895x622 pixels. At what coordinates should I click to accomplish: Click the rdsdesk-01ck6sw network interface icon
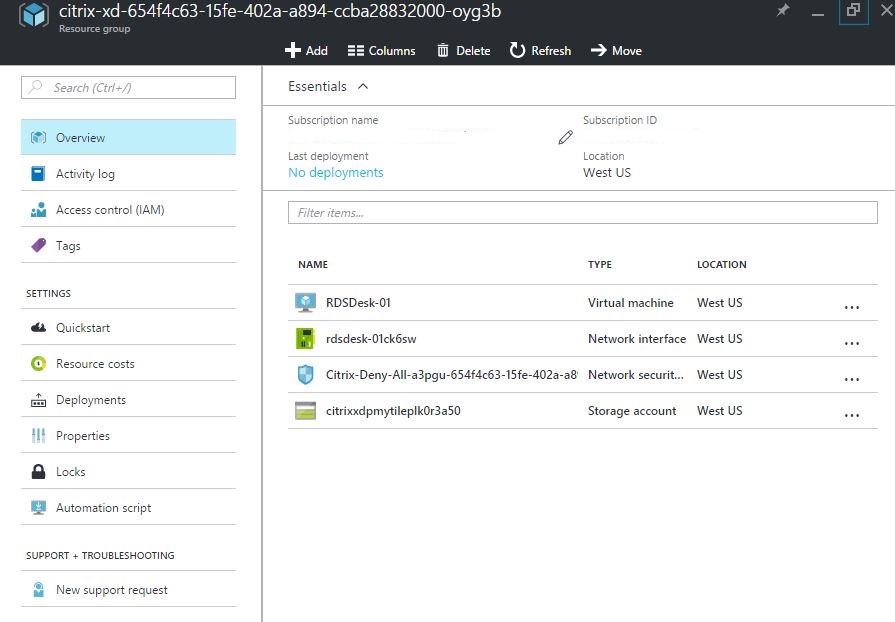[305, 339]
